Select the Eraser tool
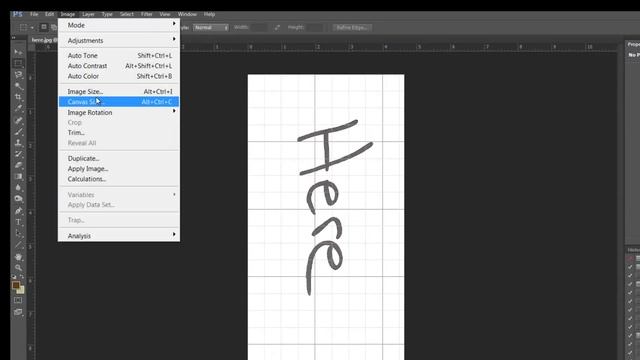640x360 pixels. [x=18, y=165]
